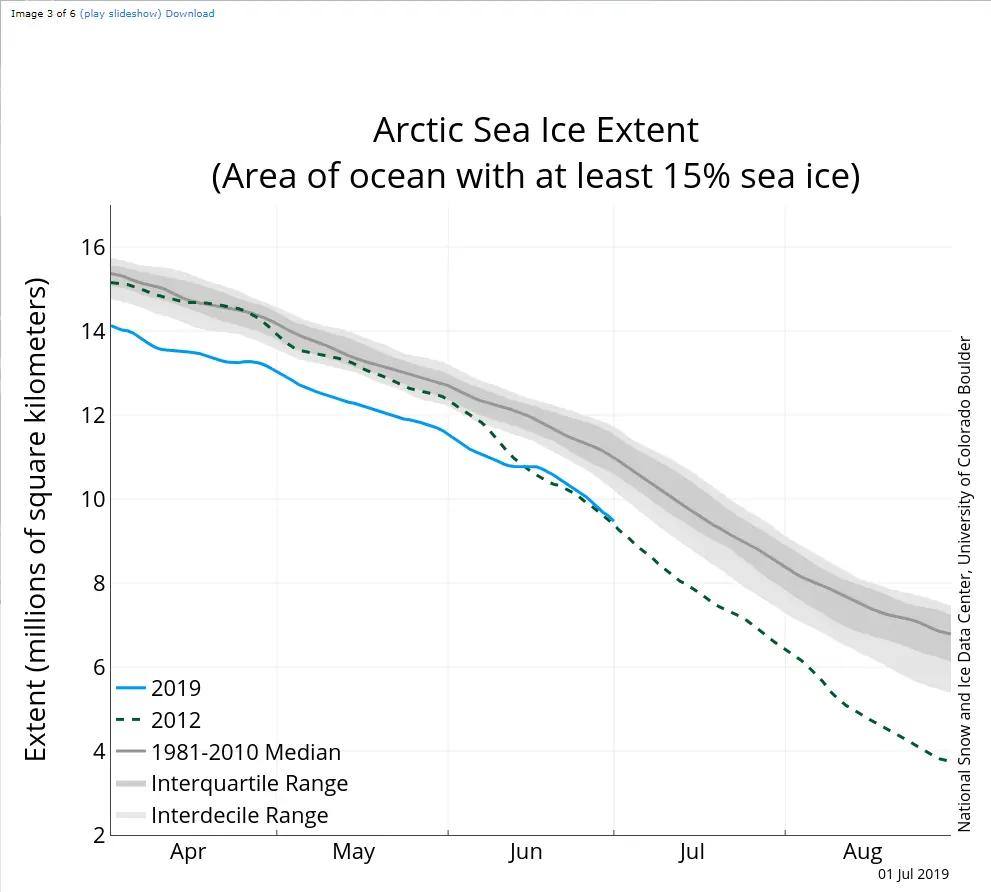
Task: Click the 01 Jul 2019 date stamp
Action: coord(913,874)
